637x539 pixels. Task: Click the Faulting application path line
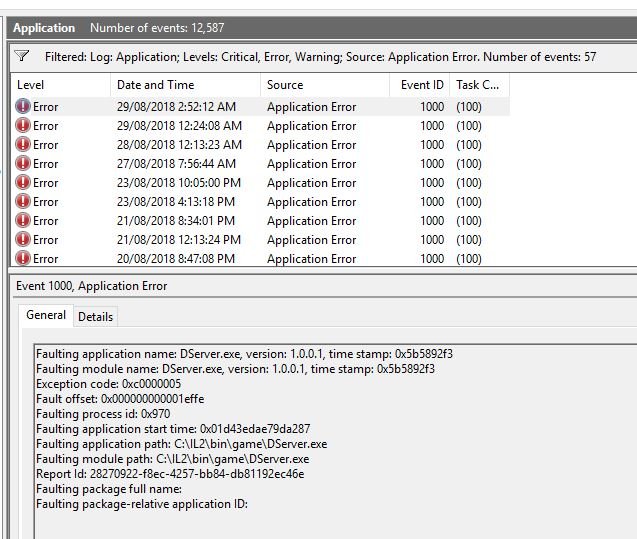point(181,444)
